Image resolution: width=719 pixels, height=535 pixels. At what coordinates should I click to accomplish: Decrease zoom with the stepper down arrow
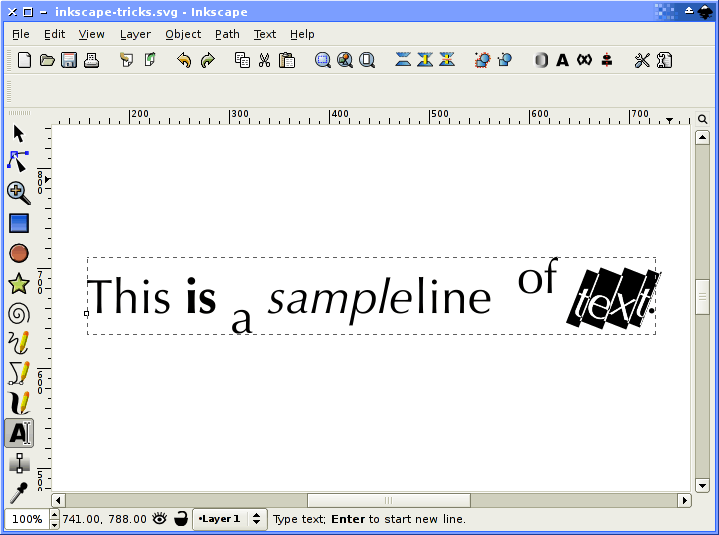tap(55, 524)
